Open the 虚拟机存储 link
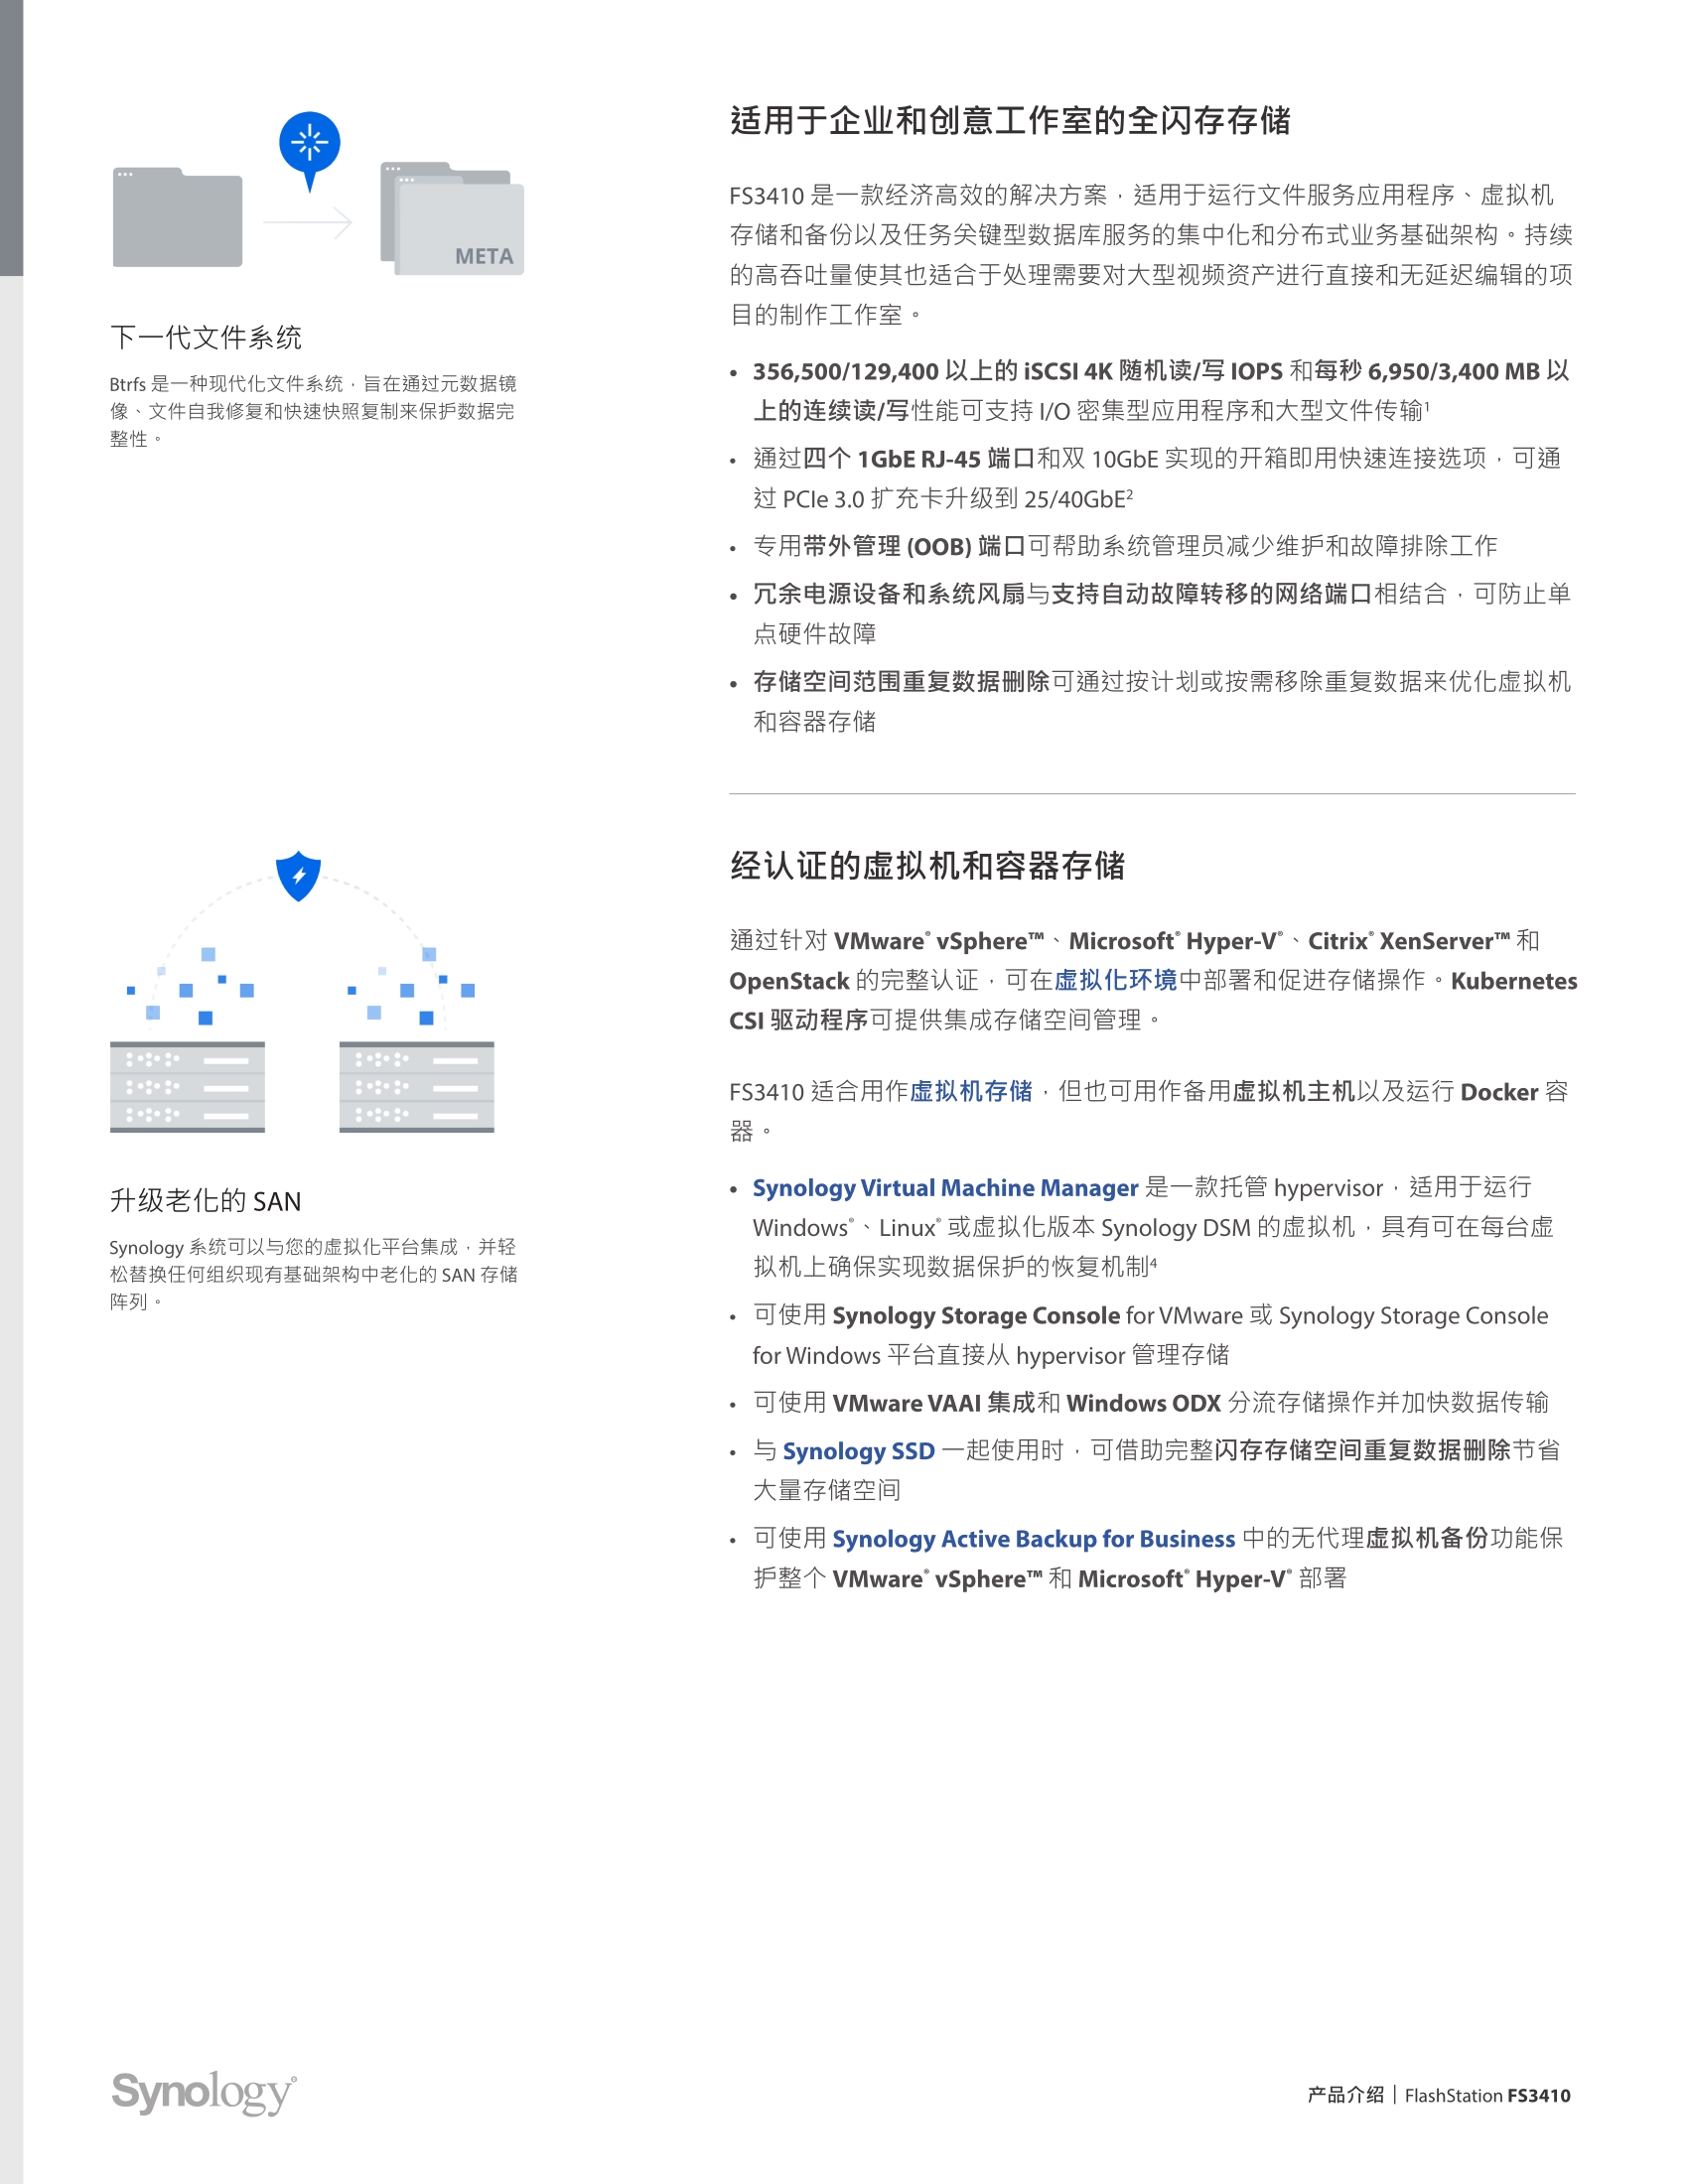The height and width of the screenshot is (2184, 1688). click(971, 1091)
